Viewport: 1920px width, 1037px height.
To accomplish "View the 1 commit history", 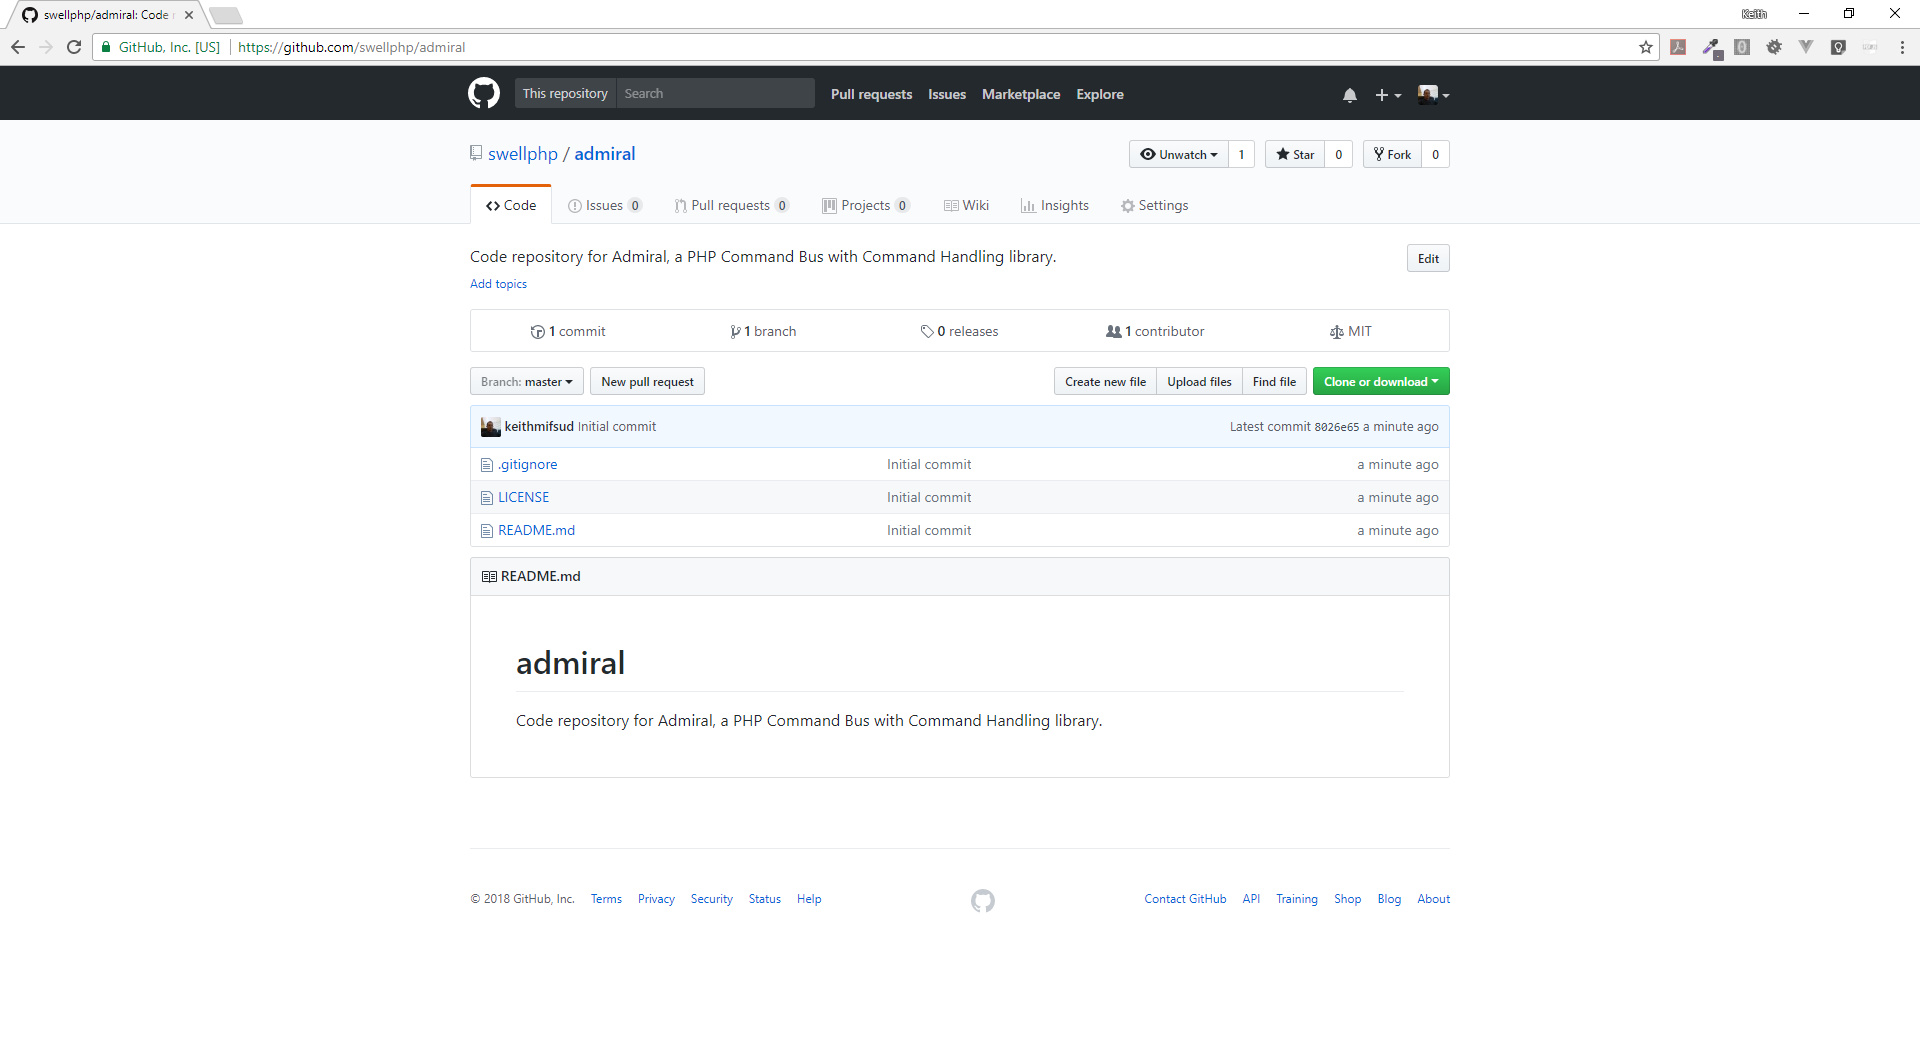I will coord(567,331).
